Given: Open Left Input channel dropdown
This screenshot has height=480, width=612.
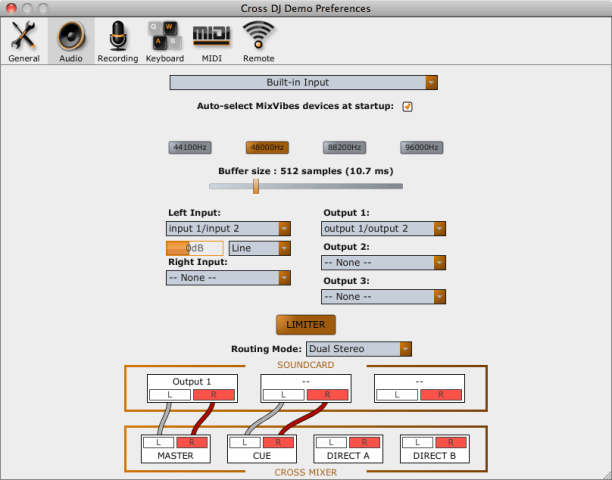Looking at the screenshot, I should pyautogui.click(x=228, y=229).
